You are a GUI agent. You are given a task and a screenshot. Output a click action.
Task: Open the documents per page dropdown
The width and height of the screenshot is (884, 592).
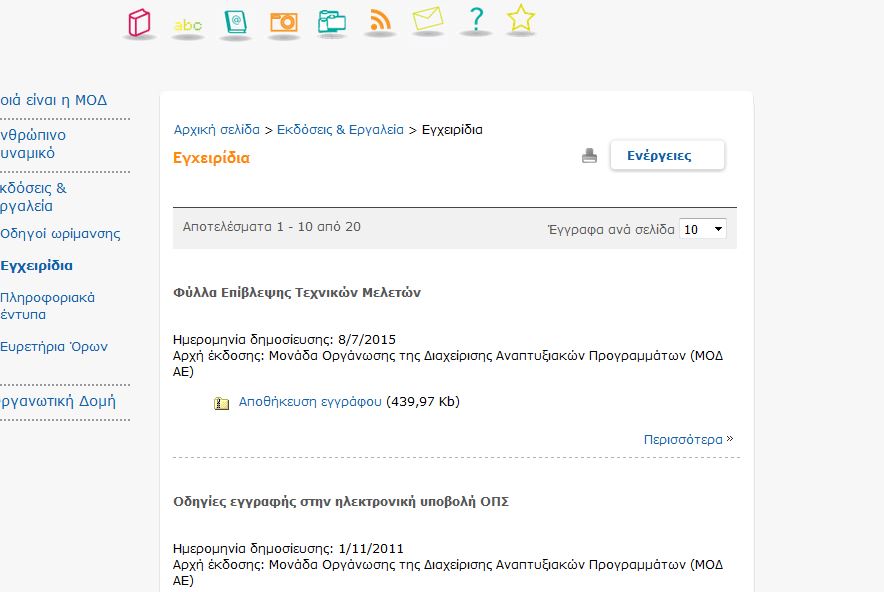click(x=701, y=229)
